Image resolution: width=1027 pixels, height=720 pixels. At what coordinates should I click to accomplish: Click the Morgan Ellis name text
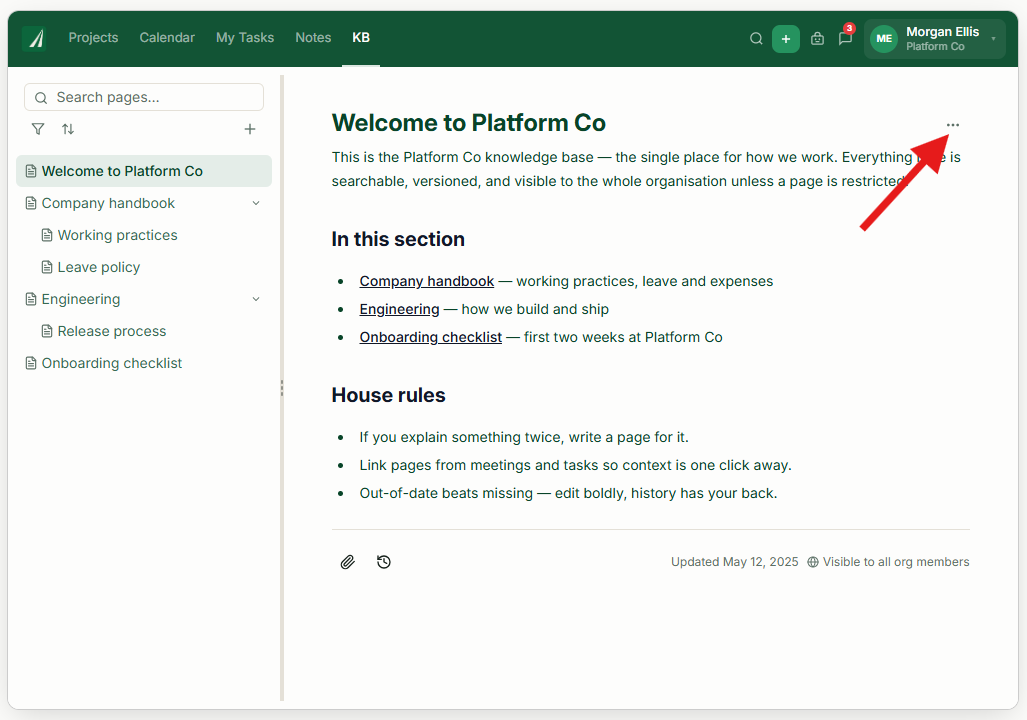pyautogui.click(x=943, y=31)
